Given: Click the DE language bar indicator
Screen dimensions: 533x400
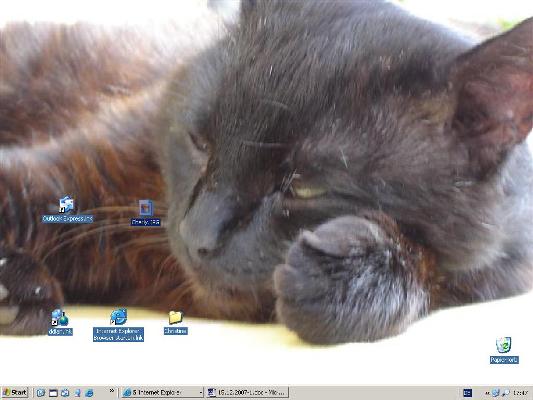Looking at the screenshot, I should click(468, 393).
